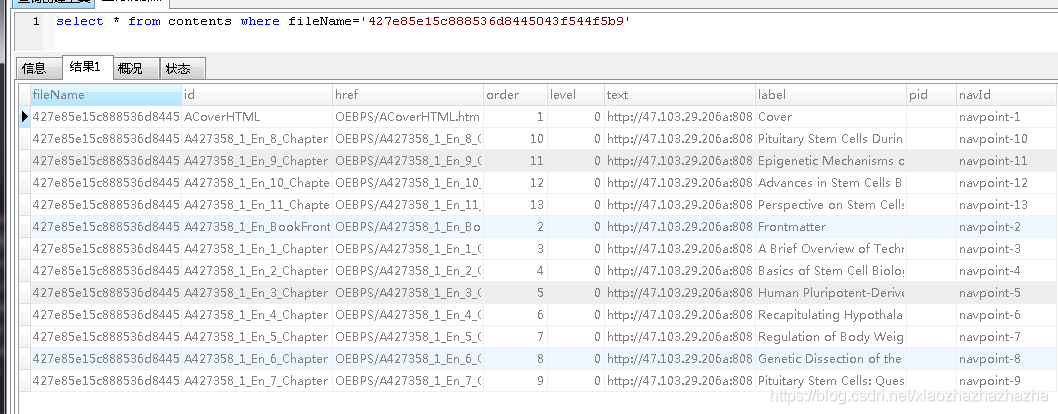Viewport: 1058px width, 414px height.
Task: Select the fileName cell in the navpoint-9 row
Action: click(106, 380)
